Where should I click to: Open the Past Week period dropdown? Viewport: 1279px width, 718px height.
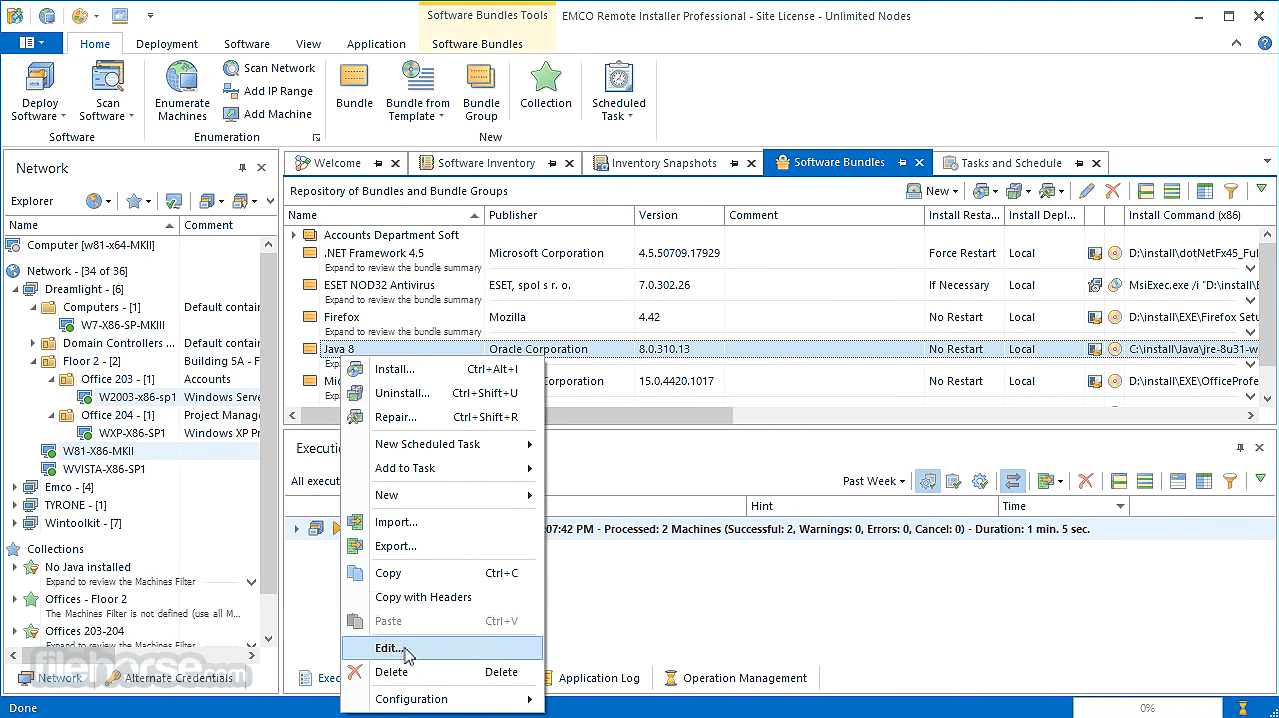click(874, 481)
